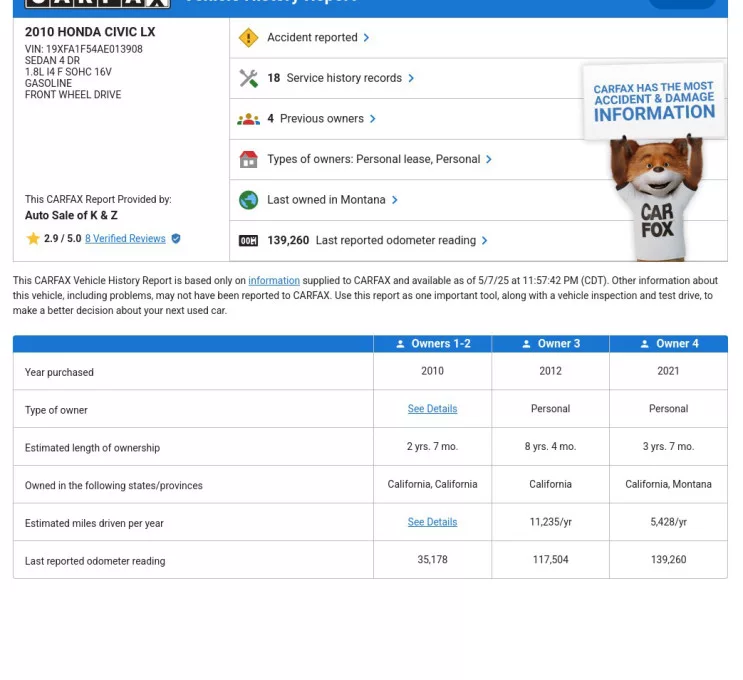Click the previous owners people icon
Image resolution: width=743 pixels, height=680 pixels.
[x=249, y=119]
